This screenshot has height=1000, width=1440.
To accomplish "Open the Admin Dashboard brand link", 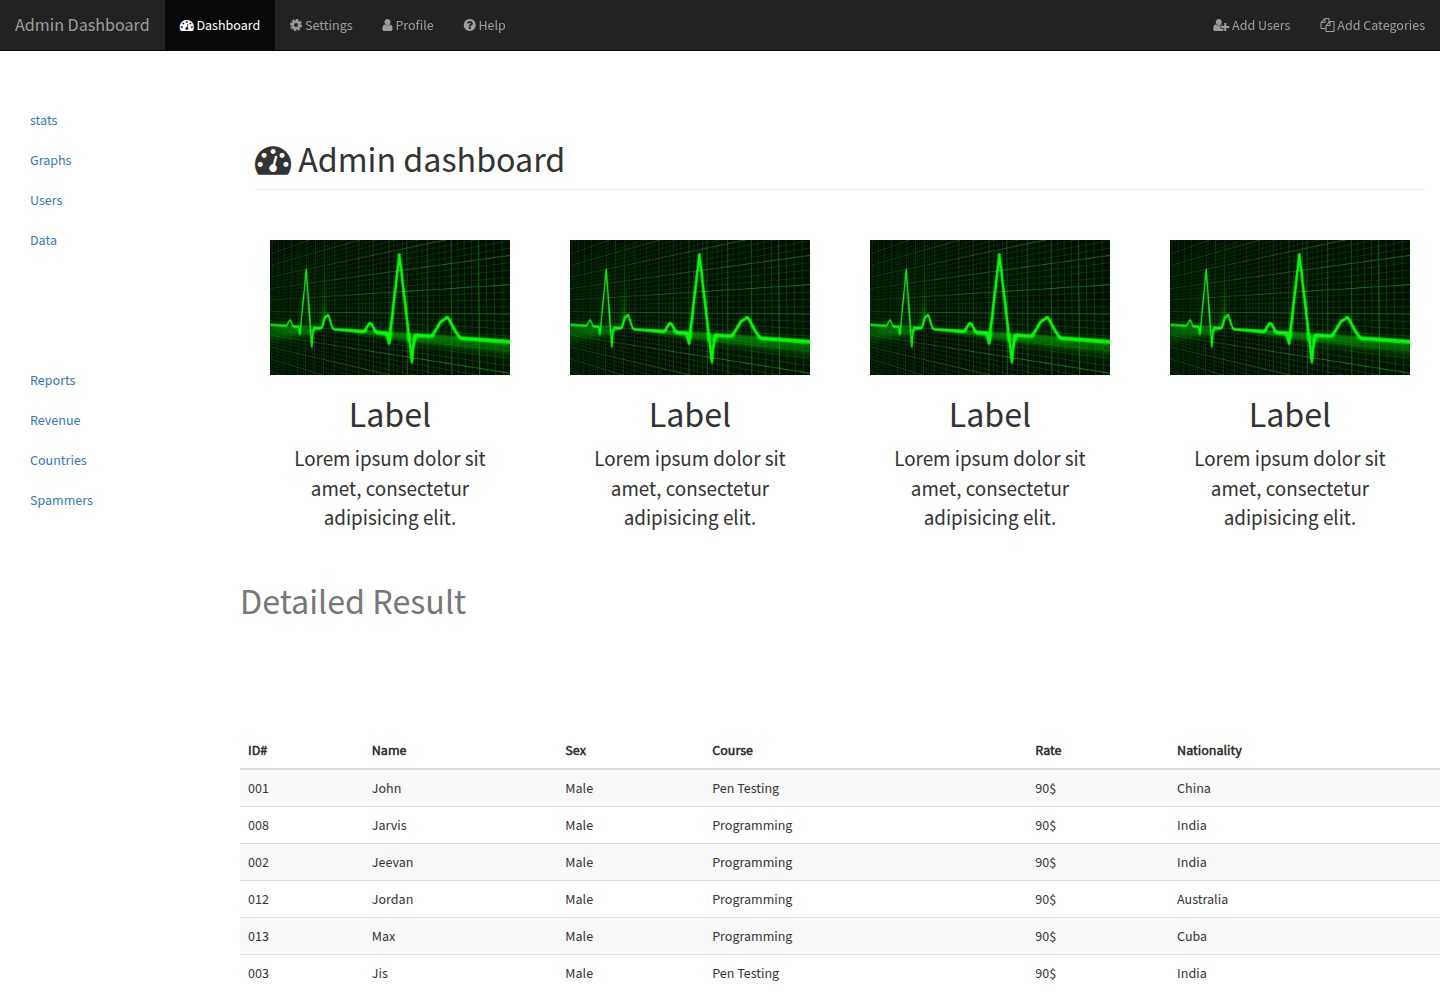I will click(x=82, y=25).
